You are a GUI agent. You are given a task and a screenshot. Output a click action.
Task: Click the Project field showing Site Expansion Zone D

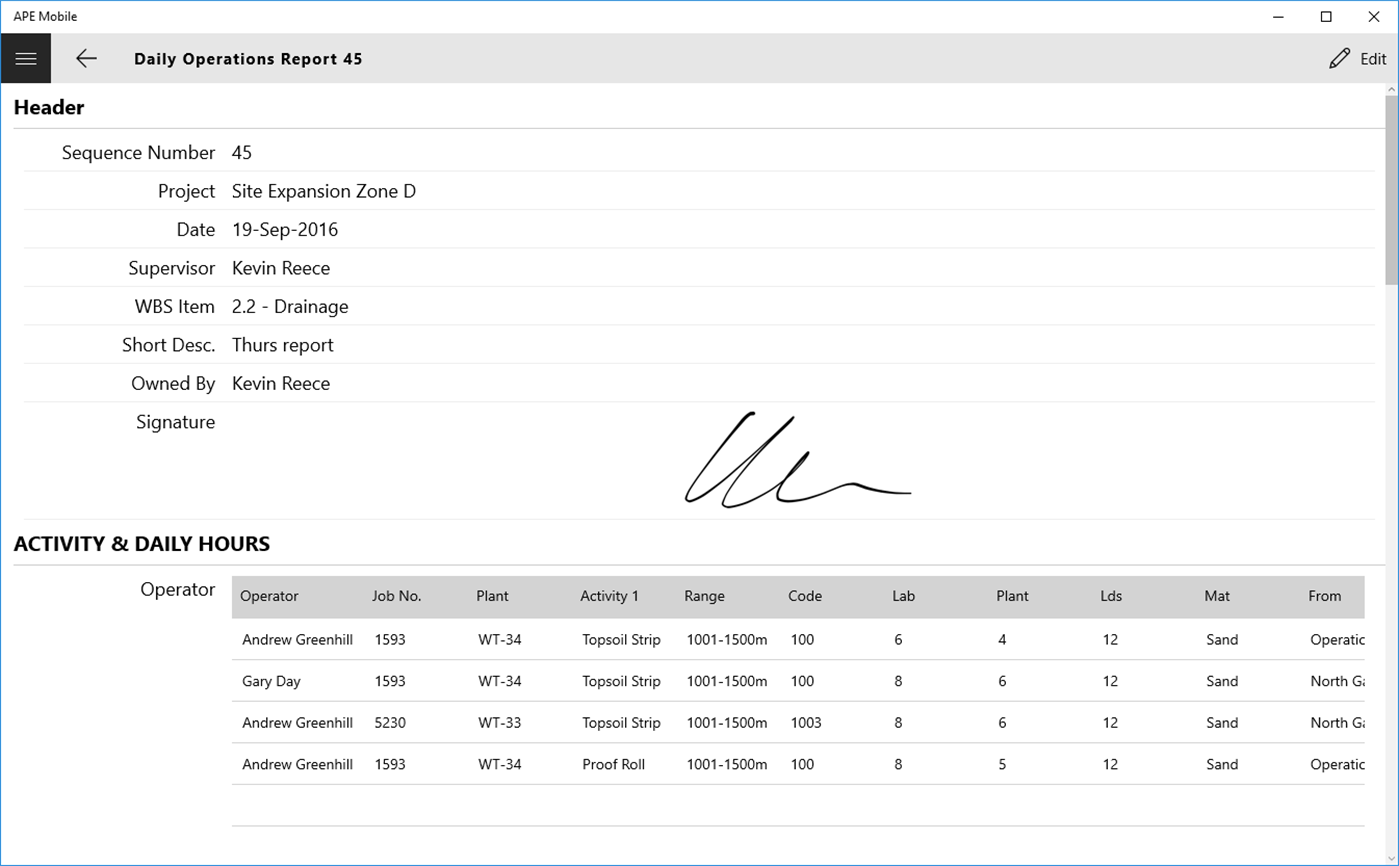pos(323,191)
